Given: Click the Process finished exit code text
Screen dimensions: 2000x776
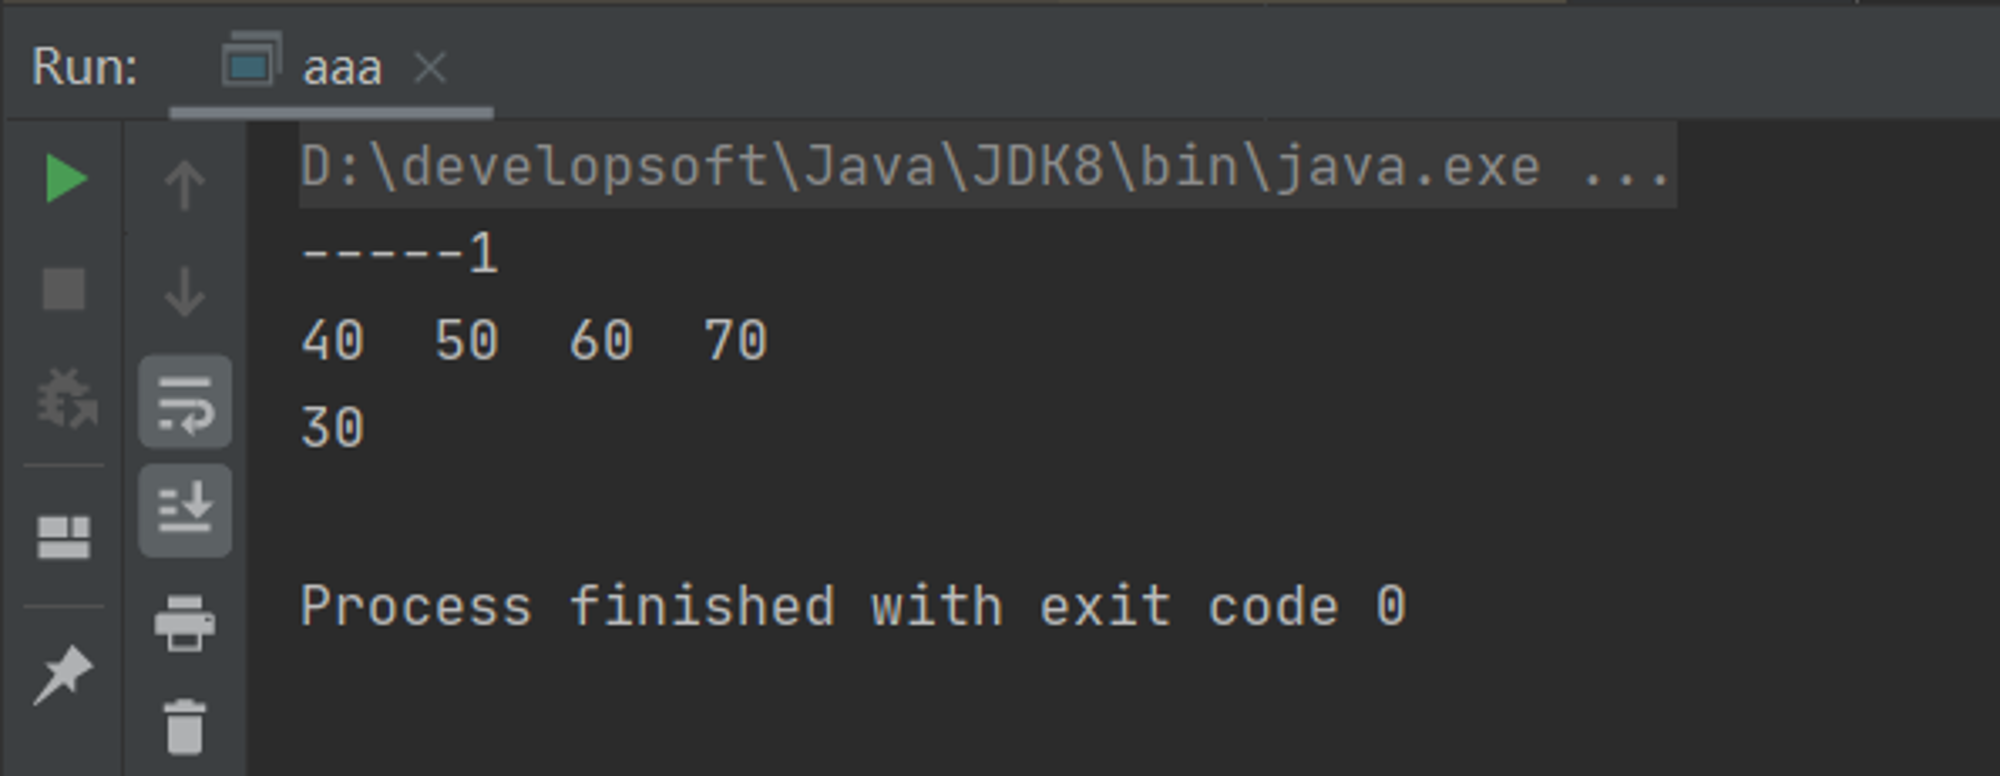Looking at the screenshot, I should (854, 606).
